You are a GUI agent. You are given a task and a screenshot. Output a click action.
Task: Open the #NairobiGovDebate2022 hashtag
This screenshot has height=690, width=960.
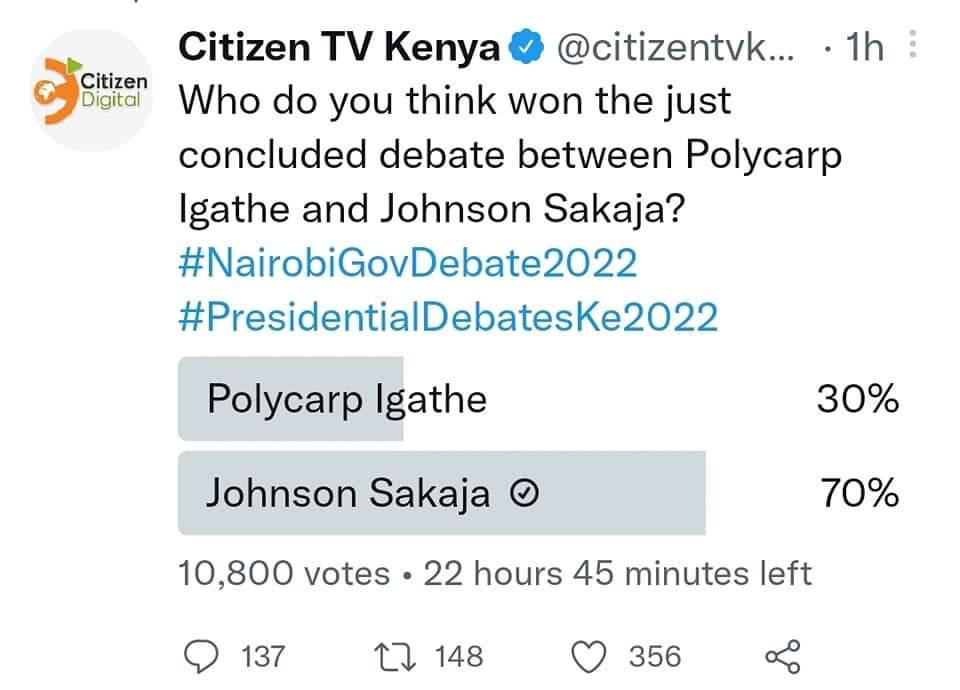click(407, 264)
